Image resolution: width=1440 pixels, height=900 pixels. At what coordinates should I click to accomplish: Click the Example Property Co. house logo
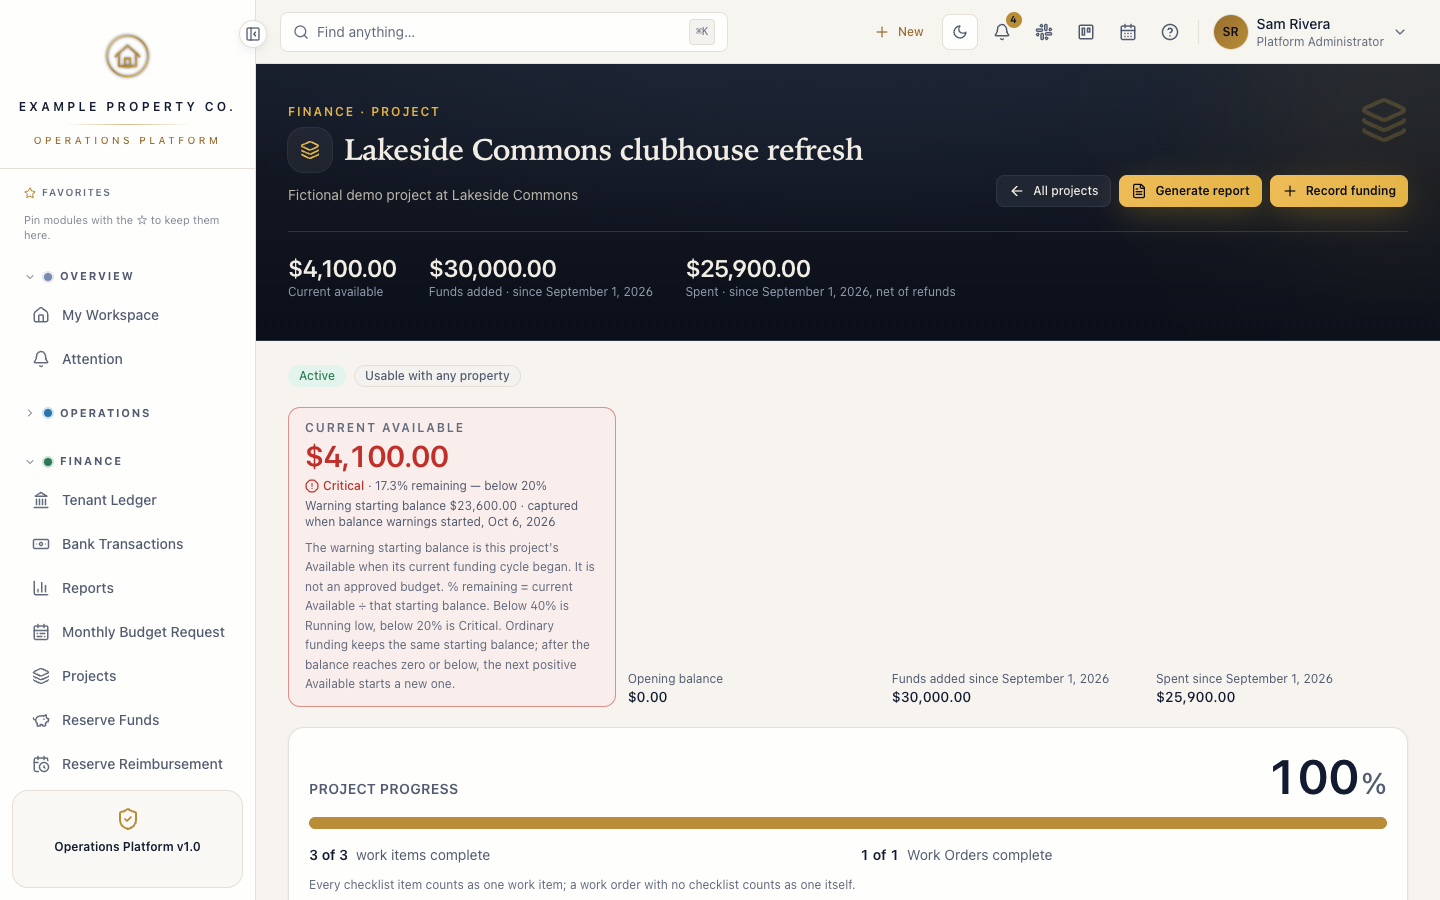[127, 56]
